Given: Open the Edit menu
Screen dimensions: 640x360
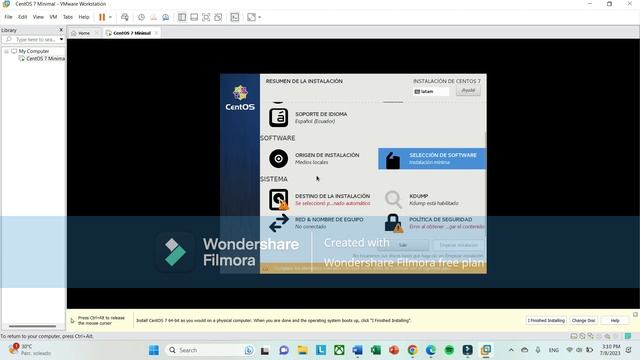Looking at the screenshot, I should (22, 17).
